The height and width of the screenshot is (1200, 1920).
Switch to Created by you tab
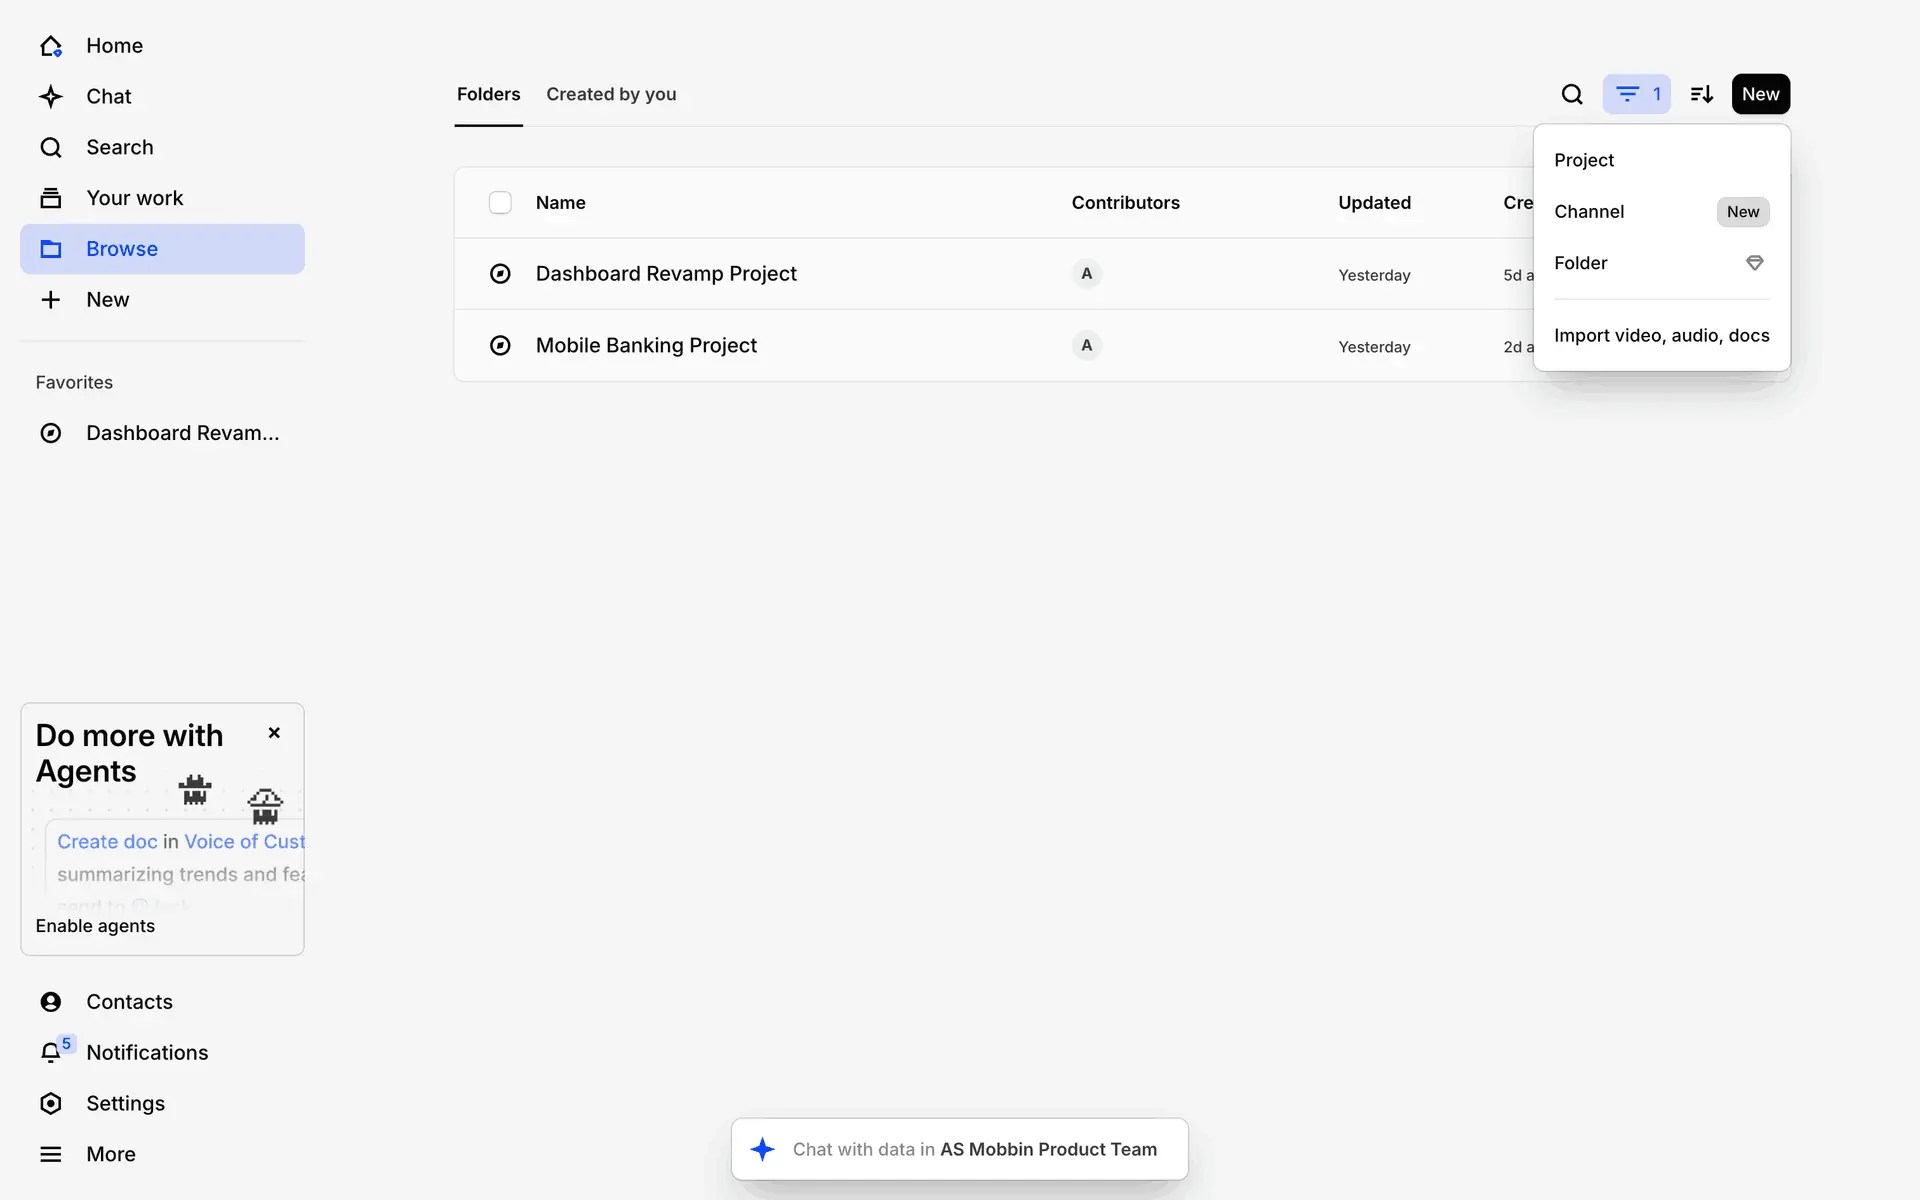click(611, 94)
